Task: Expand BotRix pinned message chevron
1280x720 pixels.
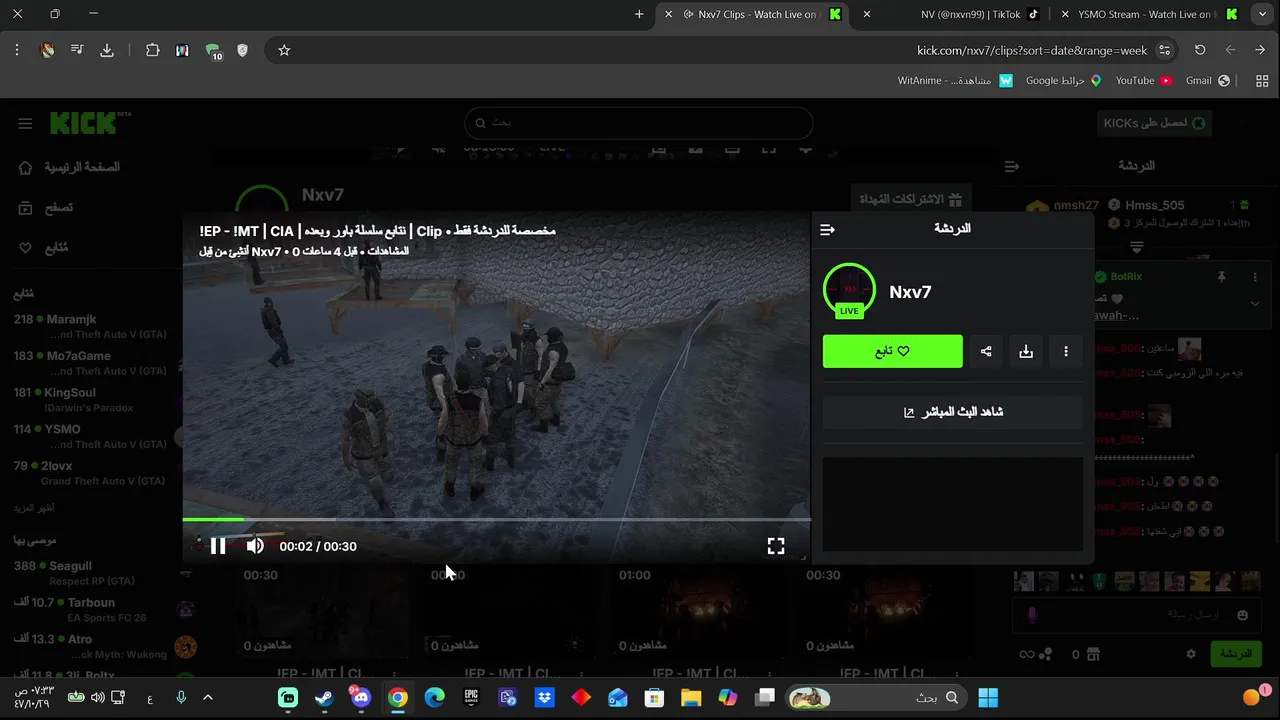Action: (x=1255, y=303)
